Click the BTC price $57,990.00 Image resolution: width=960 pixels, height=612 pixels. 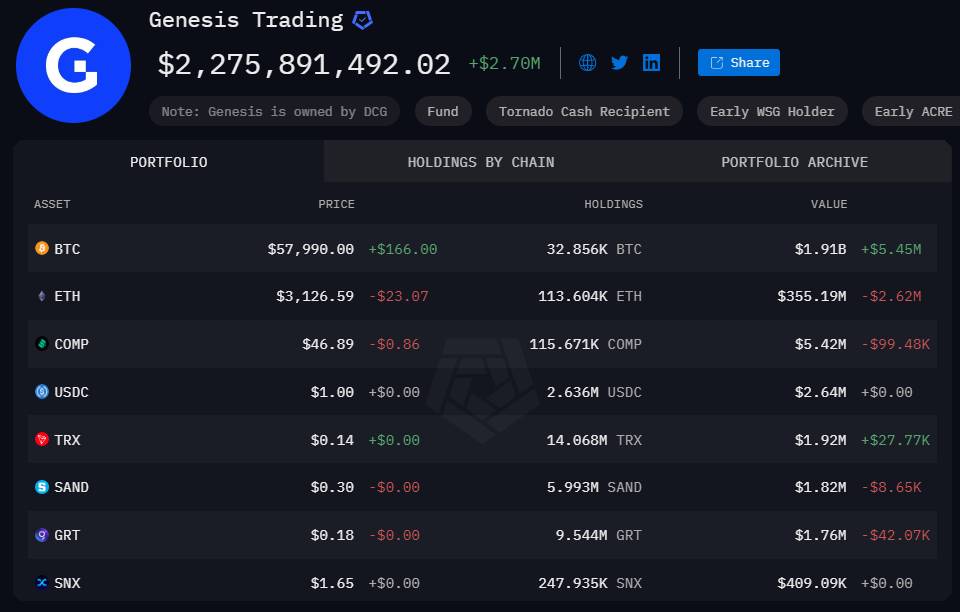tap(310, 249)
